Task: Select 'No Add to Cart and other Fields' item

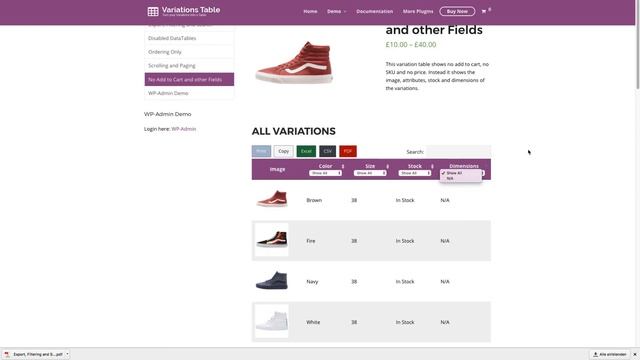Action: tap(189, 79)
